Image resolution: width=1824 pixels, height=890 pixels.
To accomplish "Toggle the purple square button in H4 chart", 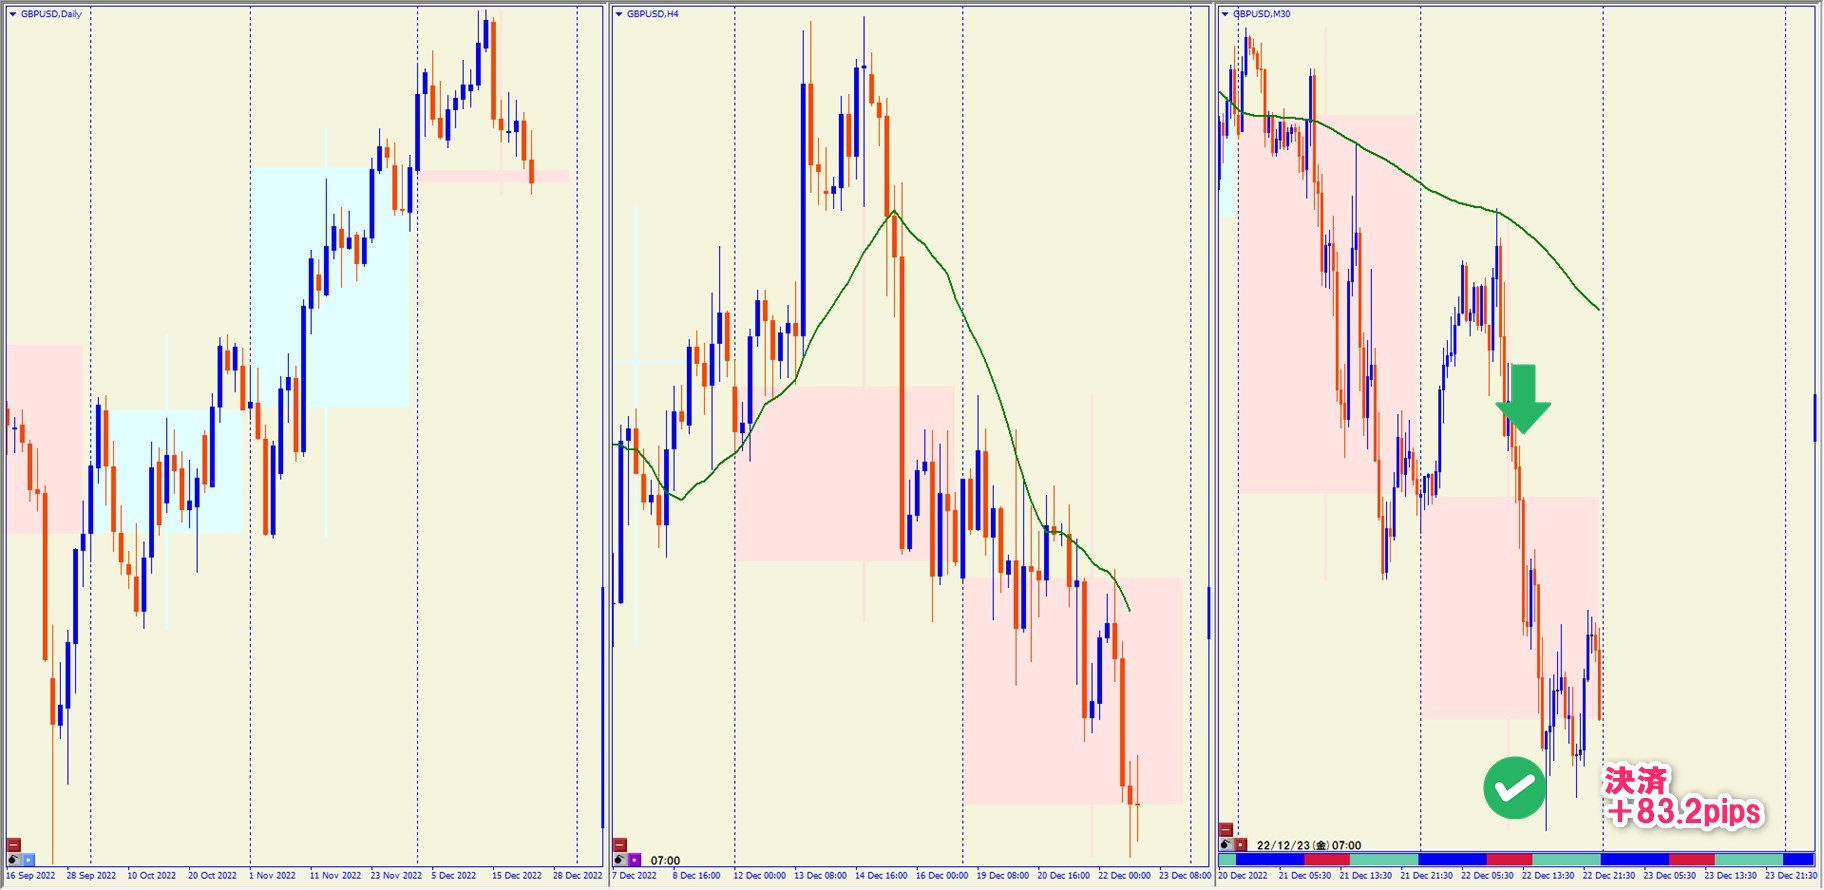I will [x=635, y=859].
